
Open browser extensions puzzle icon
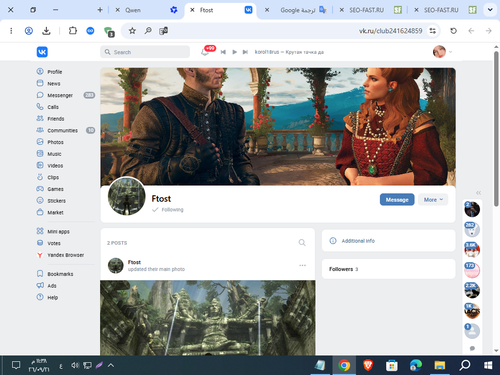pos(73,31)
